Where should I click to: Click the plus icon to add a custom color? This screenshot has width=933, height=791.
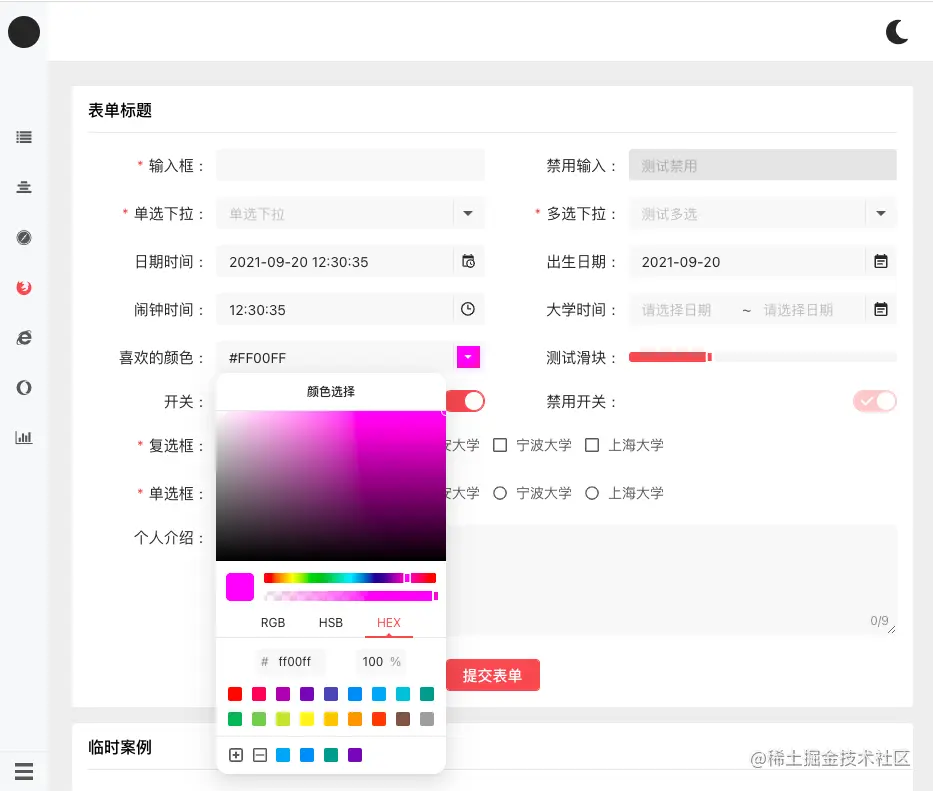pos(236,755)
